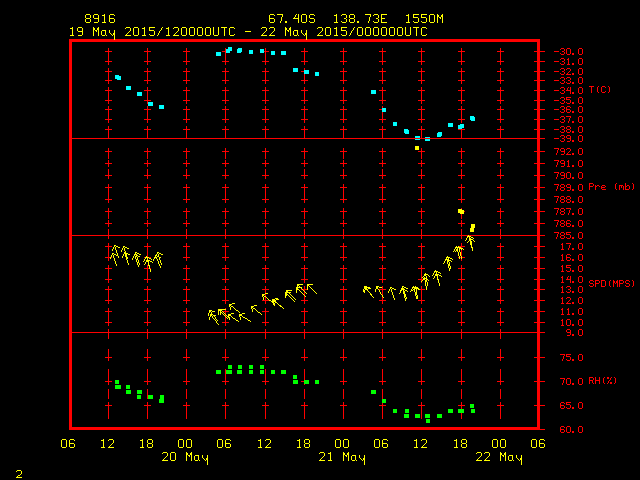Click the 22 May date label
The height and width of the screenshot is (480, 640).
tap(497, 457)
